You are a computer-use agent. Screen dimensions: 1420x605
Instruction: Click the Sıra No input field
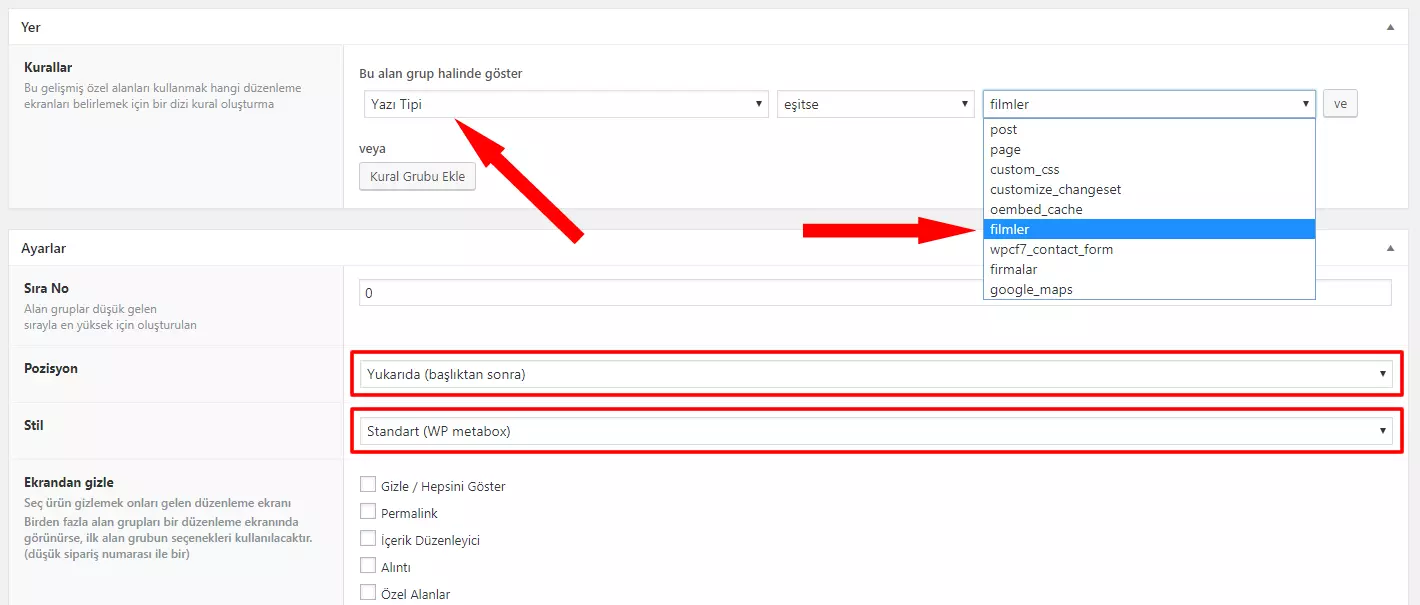click(875, 293)
